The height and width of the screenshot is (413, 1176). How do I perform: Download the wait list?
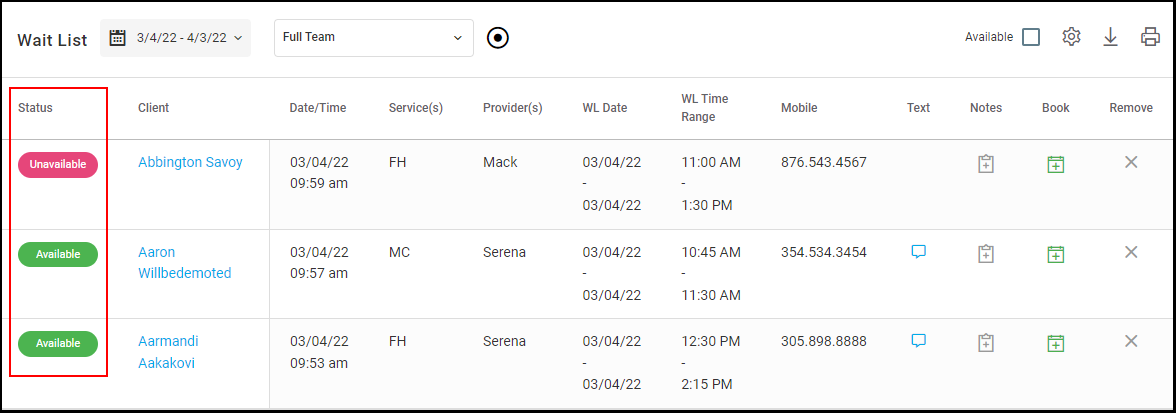[x=1110, y=37]
